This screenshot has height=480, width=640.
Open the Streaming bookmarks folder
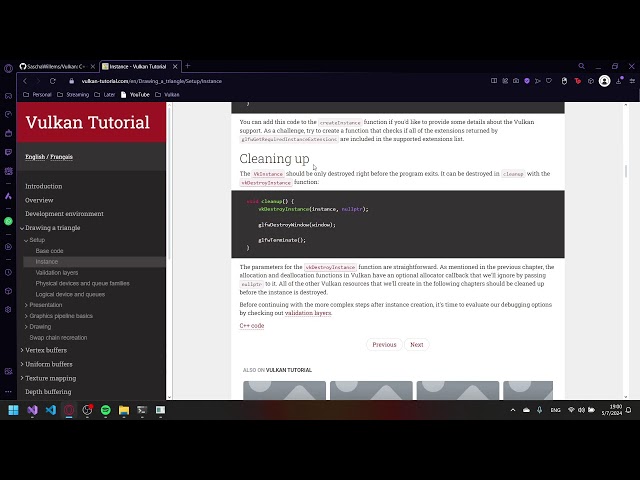click(x=73, y=95)
